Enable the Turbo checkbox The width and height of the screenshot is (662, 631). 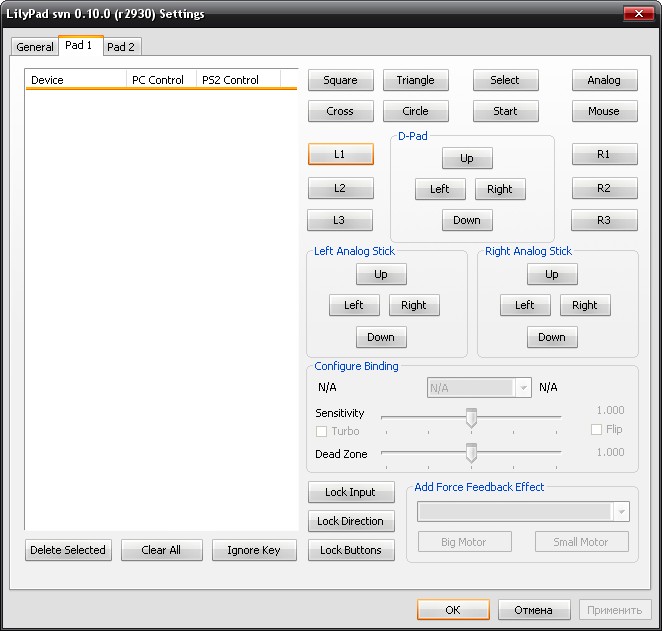coord(321,431)
